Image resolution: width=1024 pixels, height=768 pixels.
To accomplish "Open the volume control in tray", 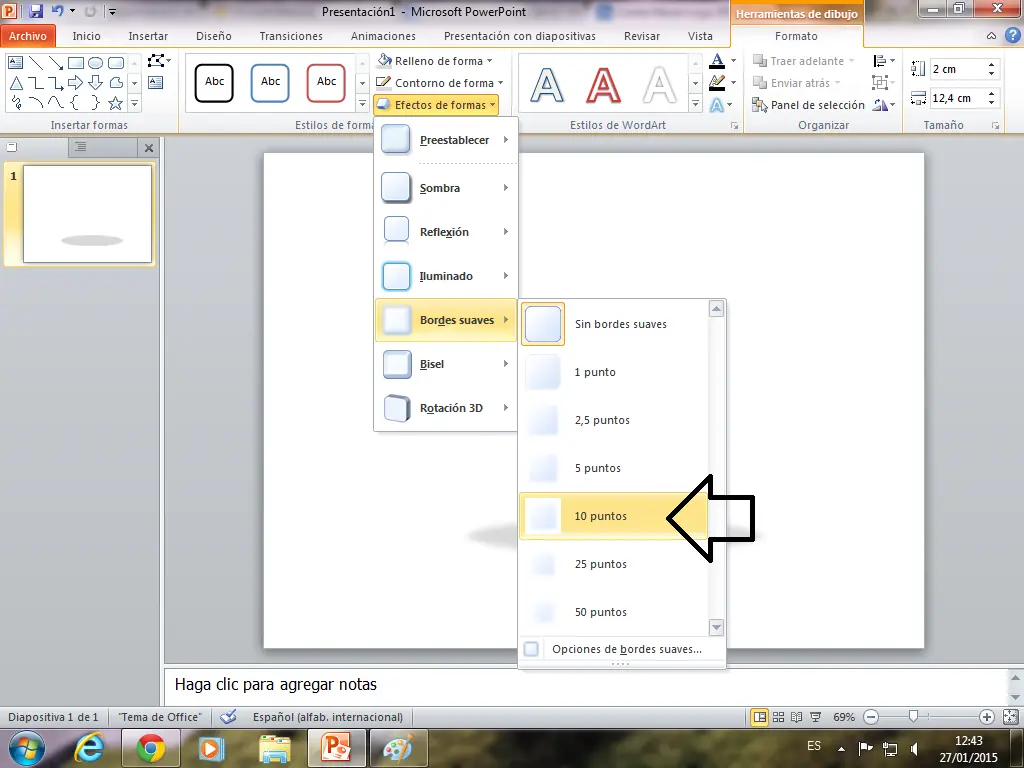I will 915,748.
